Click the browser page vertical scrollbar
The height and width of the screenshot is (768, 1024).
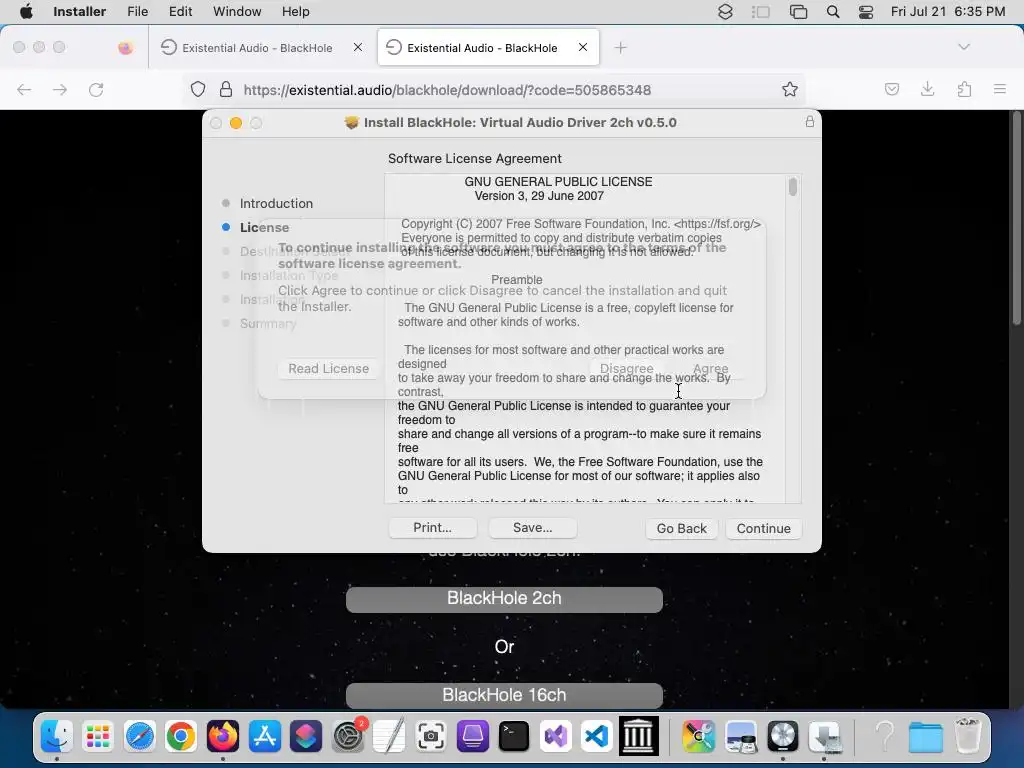pos(1016,219)
